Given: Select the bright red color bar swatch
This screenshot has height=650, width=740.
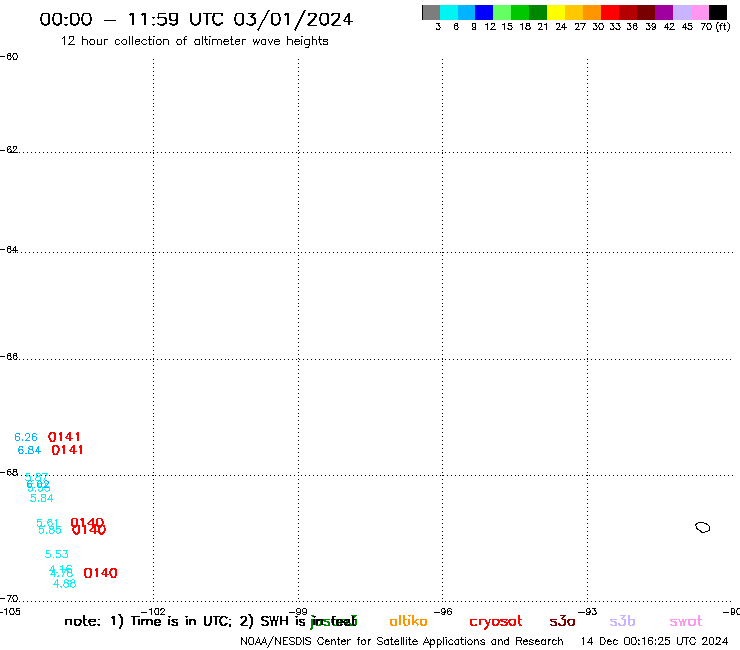Looking at the screenshot, I should [610, 12].
